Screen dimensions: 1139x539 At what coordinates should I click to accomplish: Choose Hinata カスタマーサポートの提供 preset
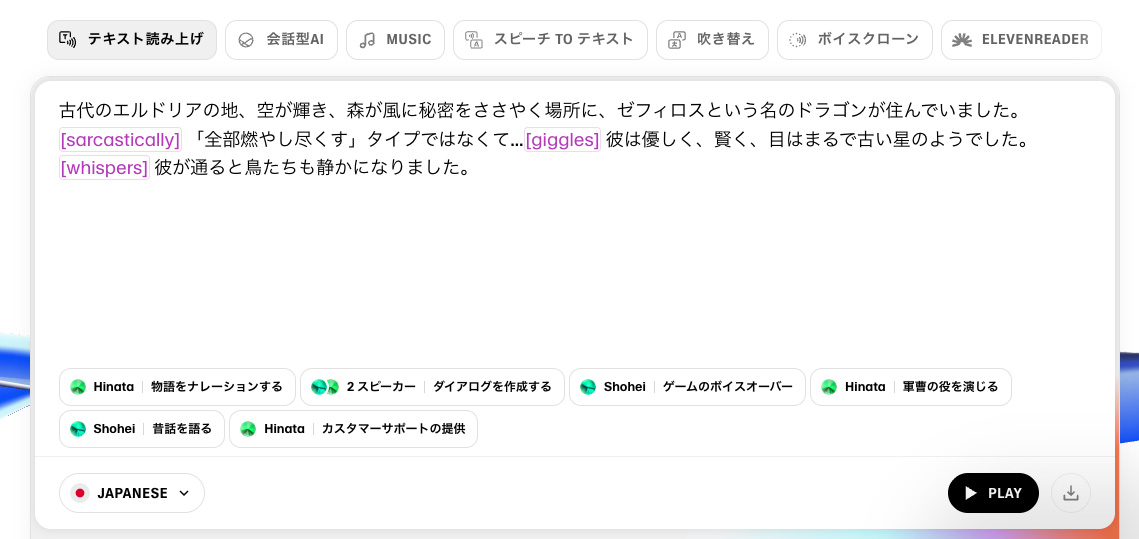[x=353, y=429]
